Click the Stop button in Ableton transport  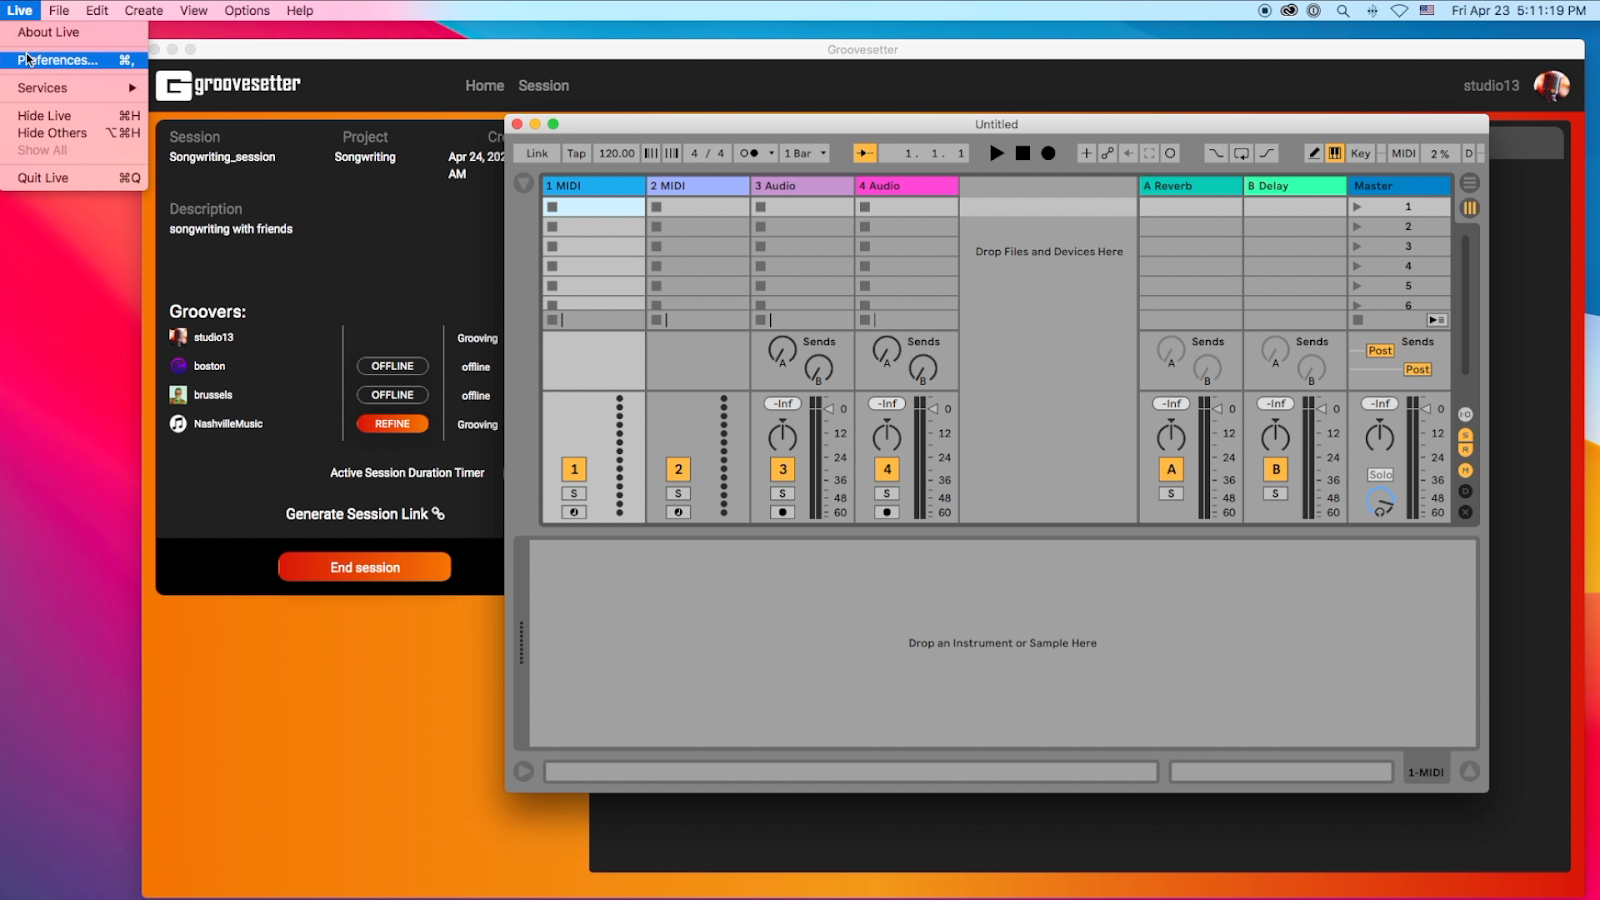tap(1022, 153)
